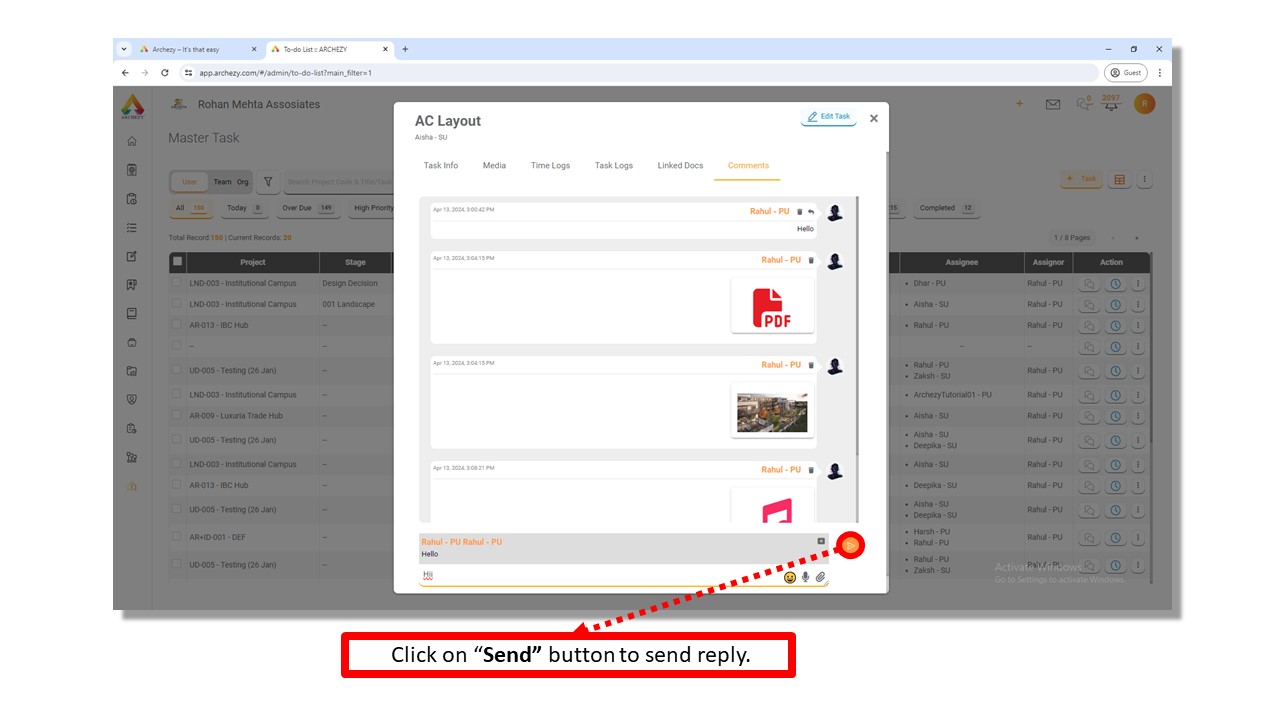Open the to-do list icon in sidebar
The image size is (1280, 720).
coord(132,228)
